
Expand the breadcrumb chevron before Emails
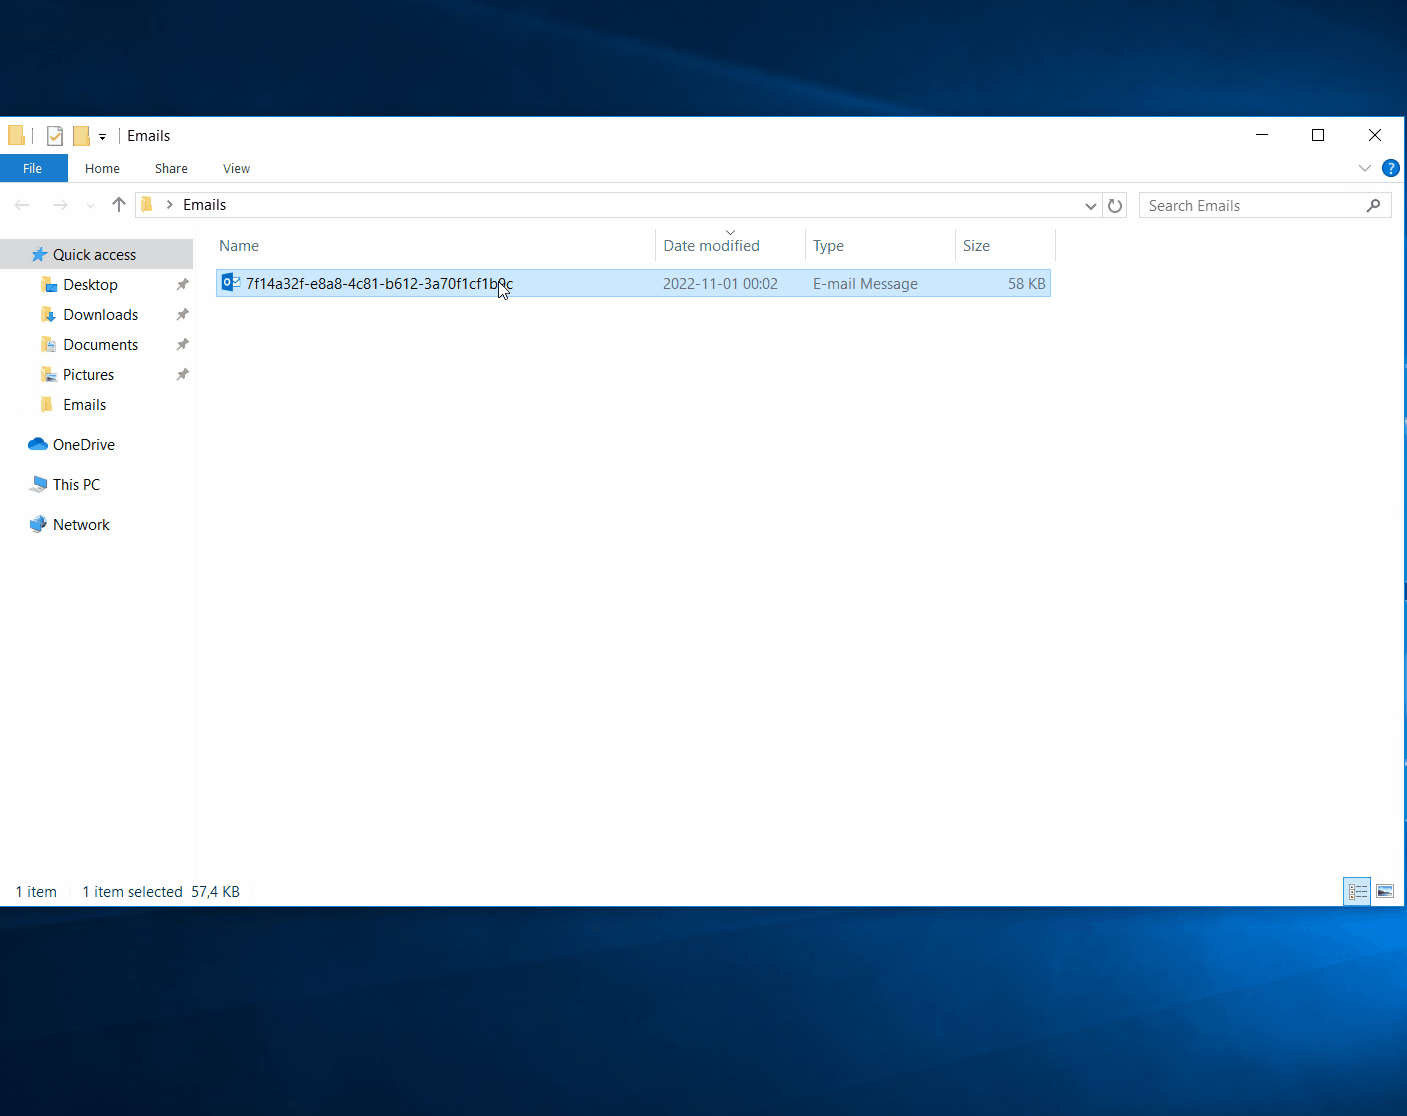170,205
